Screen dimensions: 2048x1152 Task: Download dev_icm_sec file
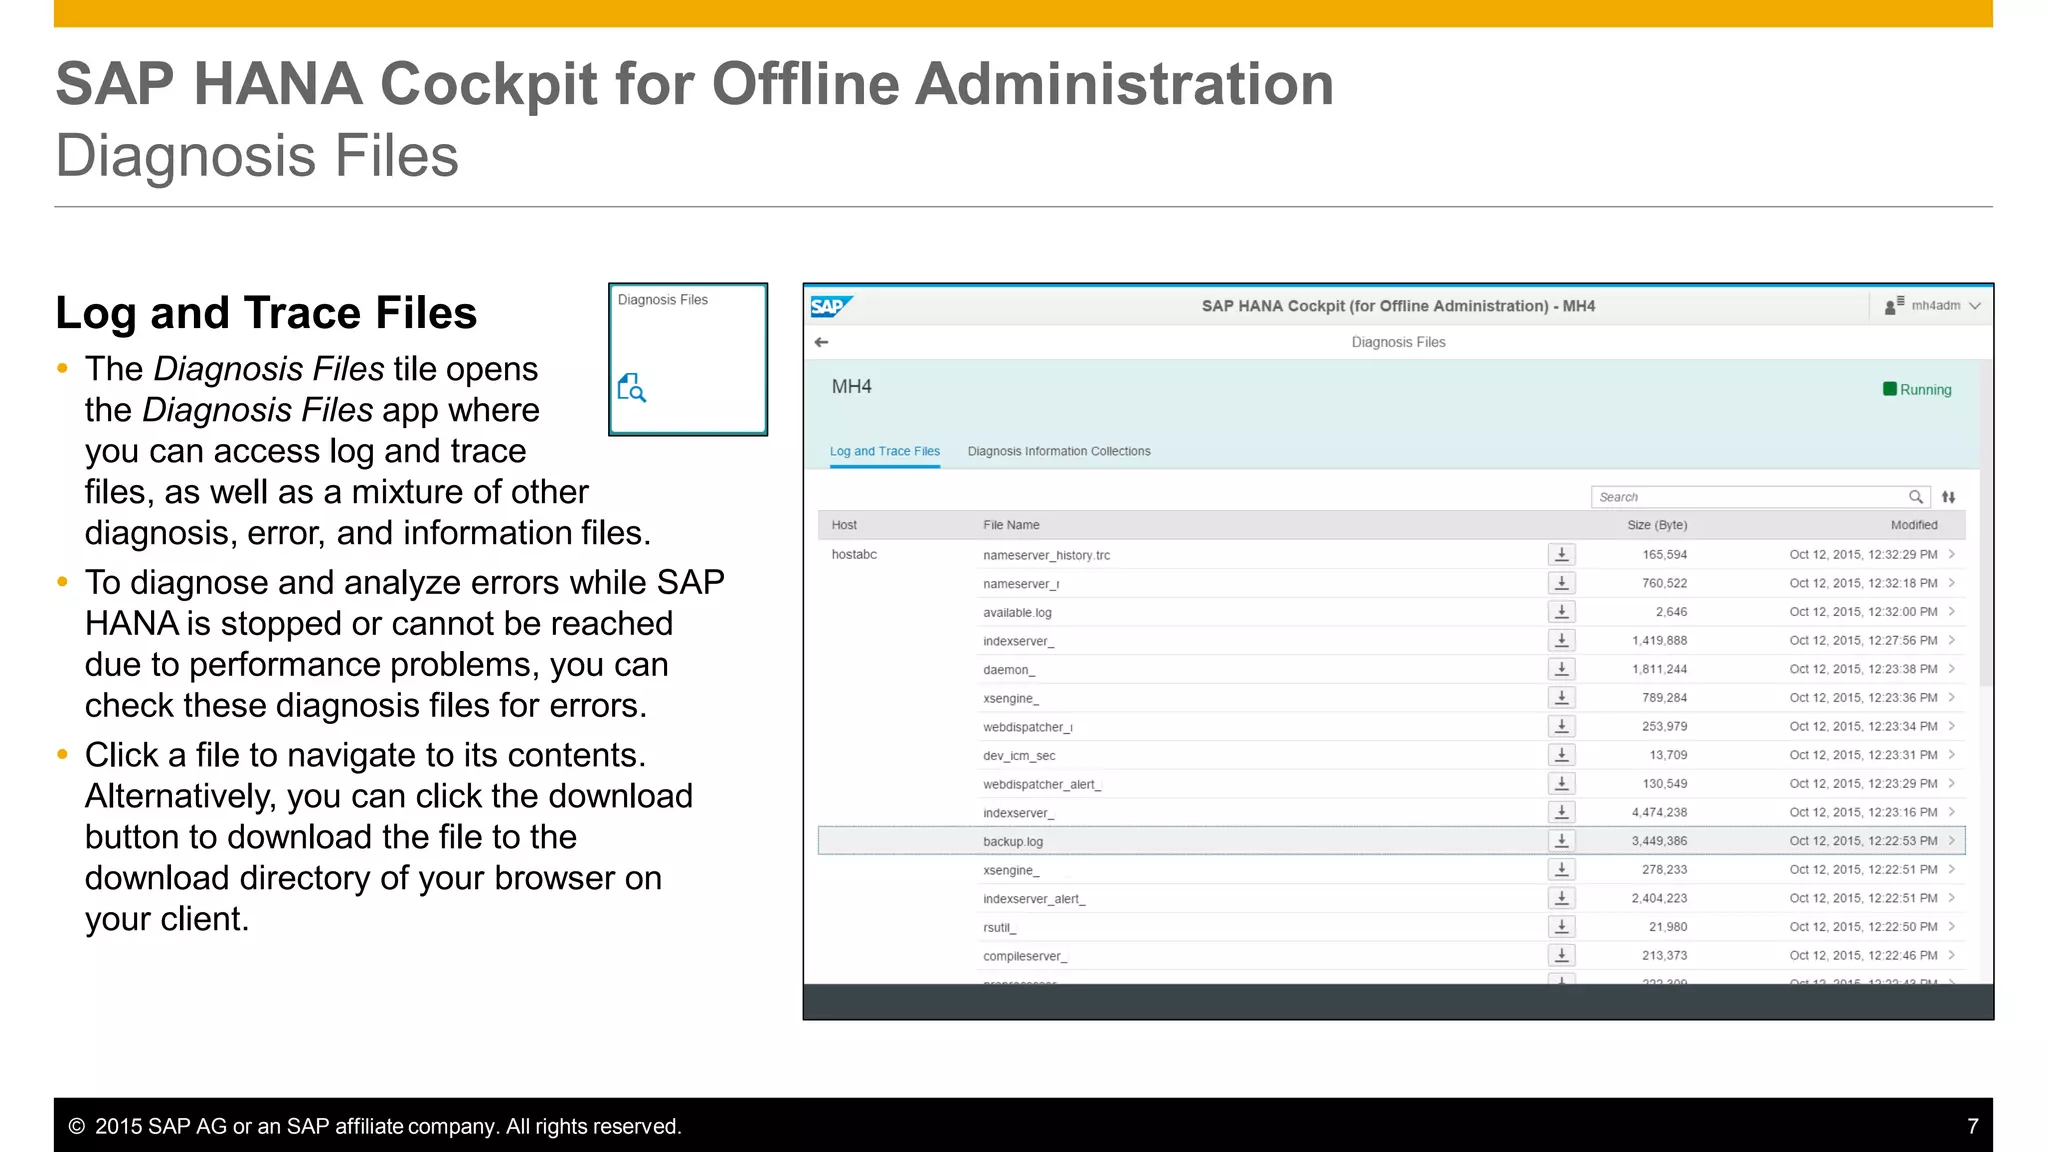[x=1562, y=755]
